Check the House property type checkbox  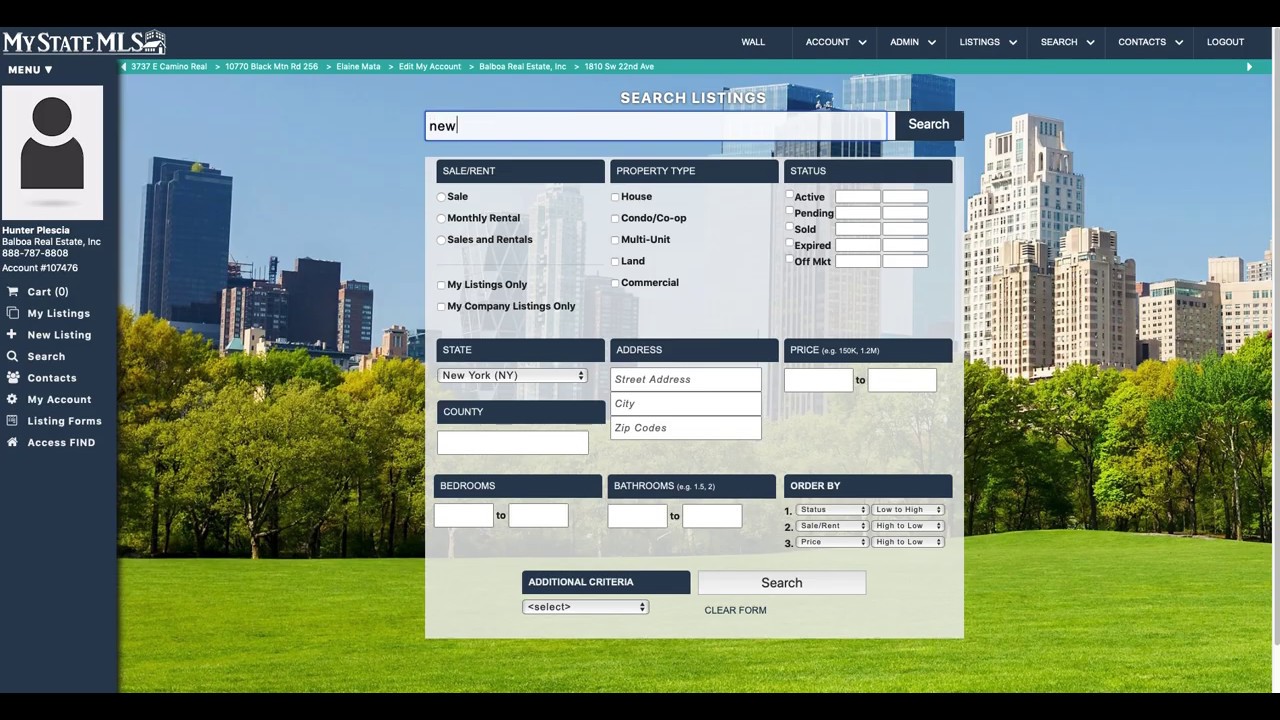click(615, 197)
